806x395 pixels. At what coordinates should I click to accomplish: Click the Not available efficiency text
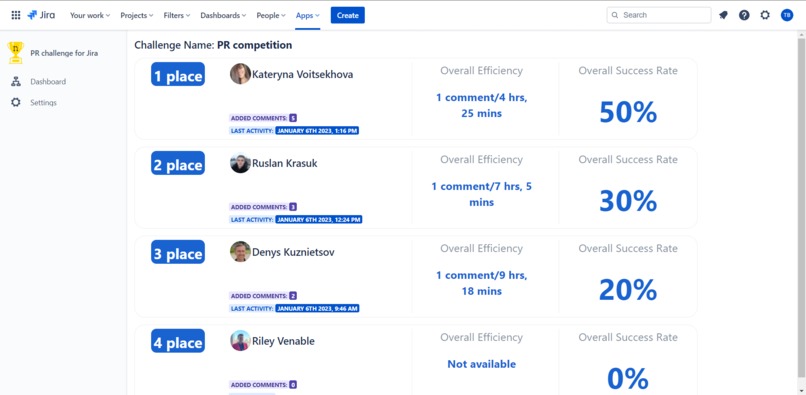tap(481, 364)
